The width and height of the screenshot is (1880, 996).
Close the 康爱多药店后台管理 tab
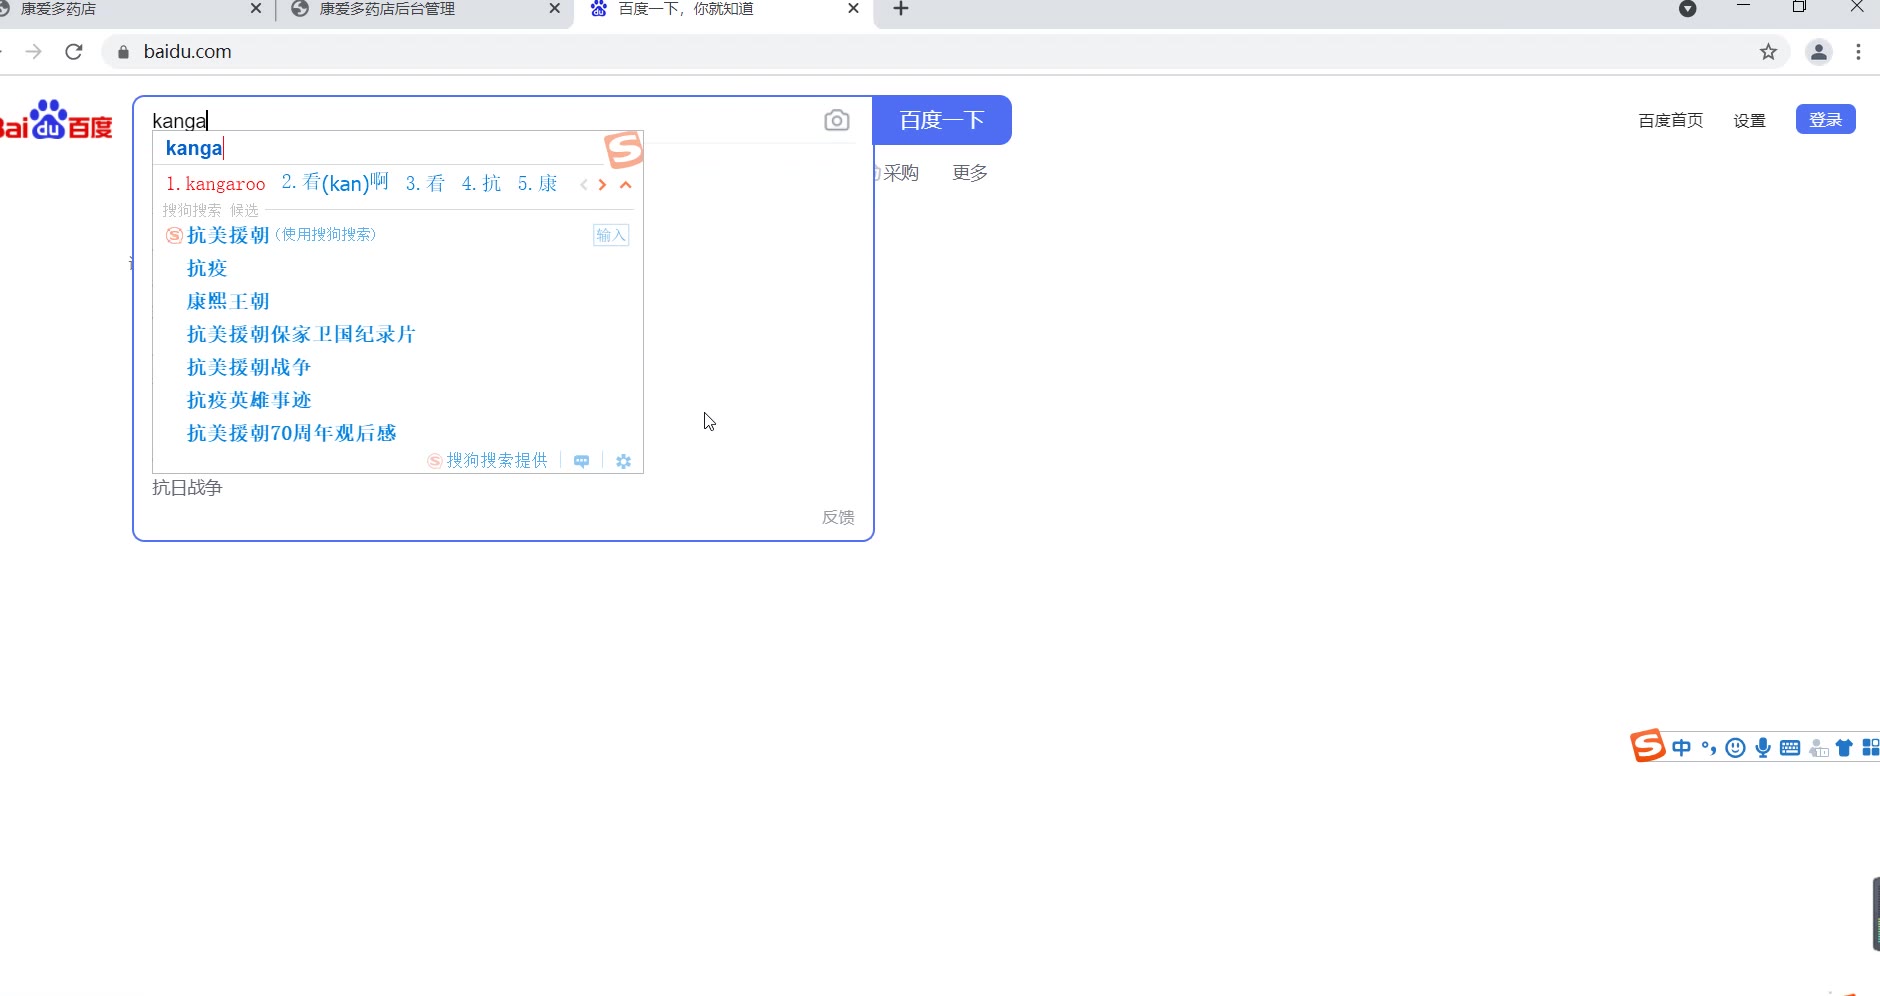555,9
